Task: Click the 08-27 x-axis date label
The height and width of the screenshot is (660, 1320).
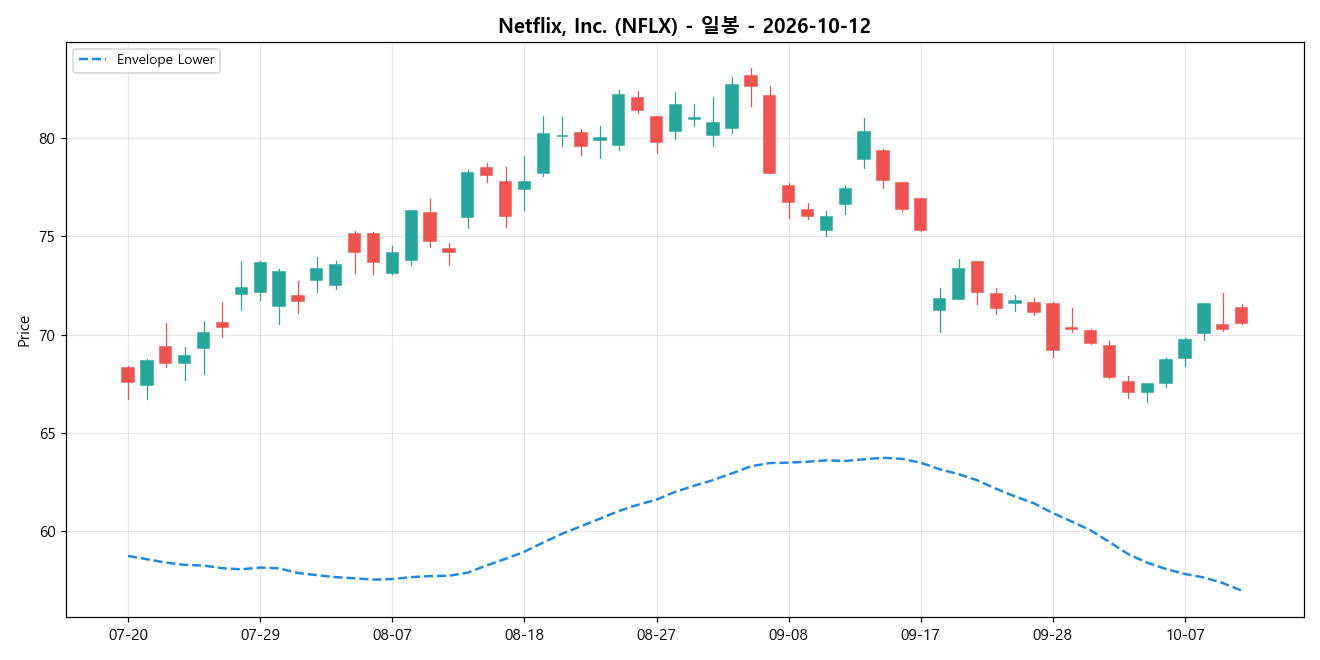Action: tap(656, 634)
